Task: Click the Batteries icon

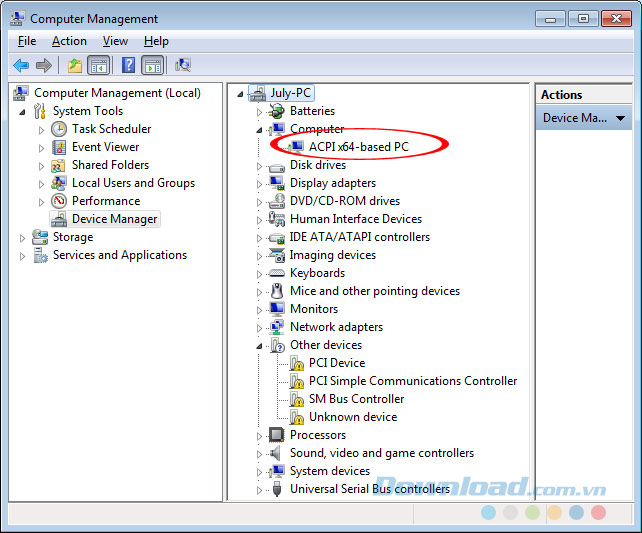Action: pyautogui.click(x=277, y=111)
